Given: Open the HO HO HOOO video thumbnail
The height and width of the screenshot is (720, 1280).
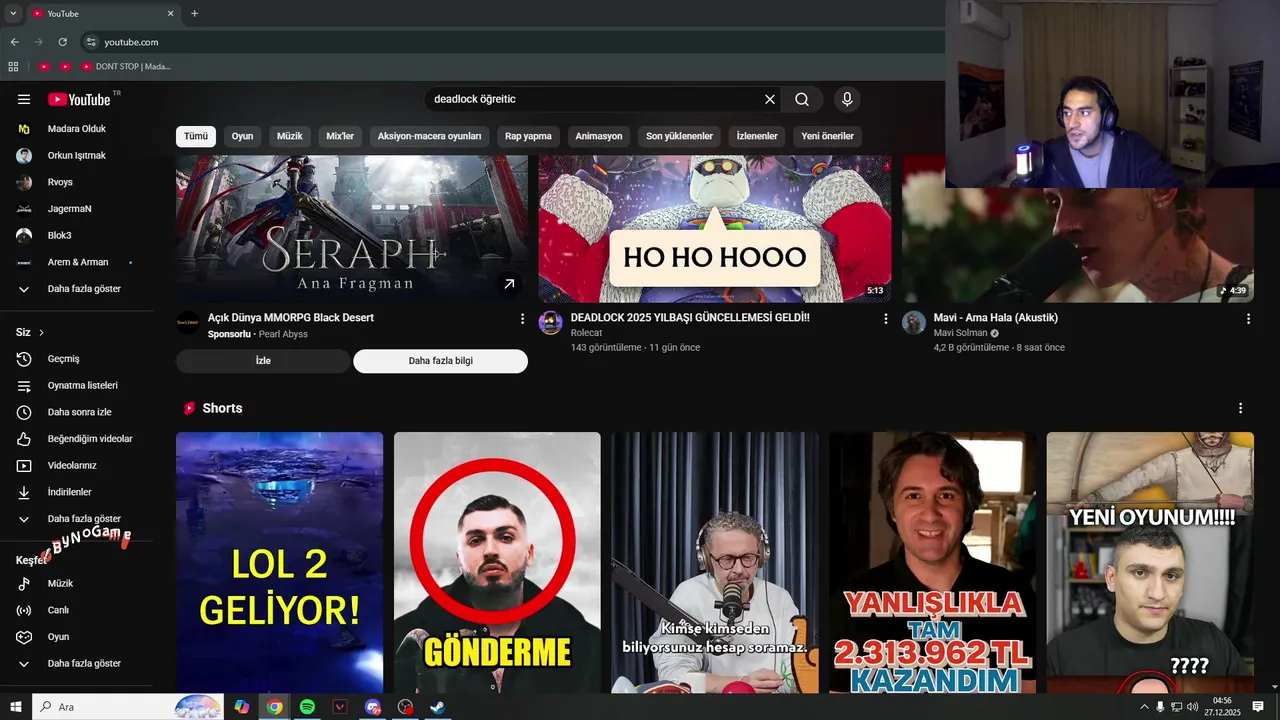Looking at the screenshot, I should 715,229.
